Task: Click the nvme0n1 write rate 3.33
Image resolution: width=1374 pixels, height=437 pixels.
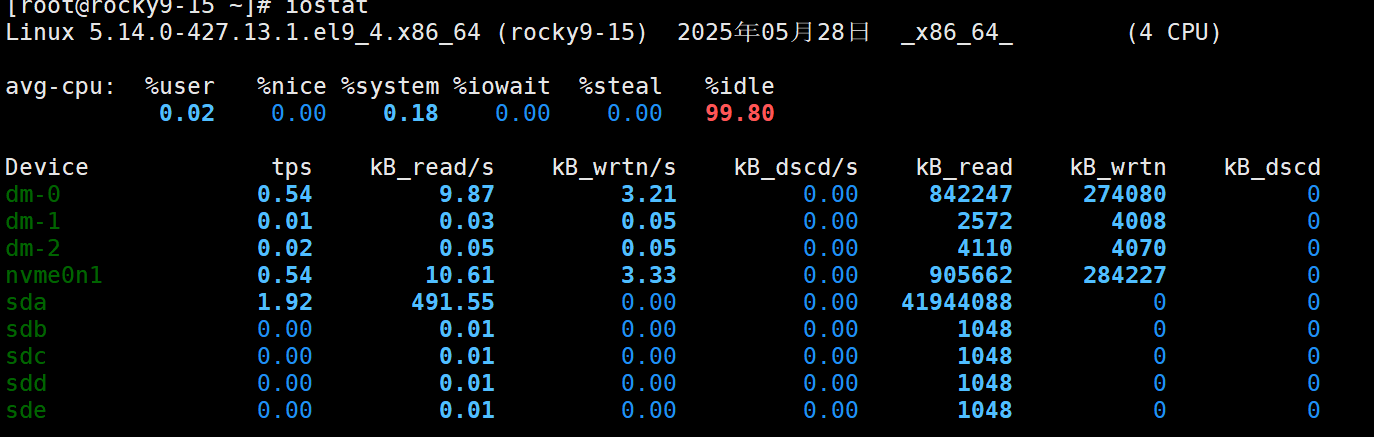Action: (649, 275)
